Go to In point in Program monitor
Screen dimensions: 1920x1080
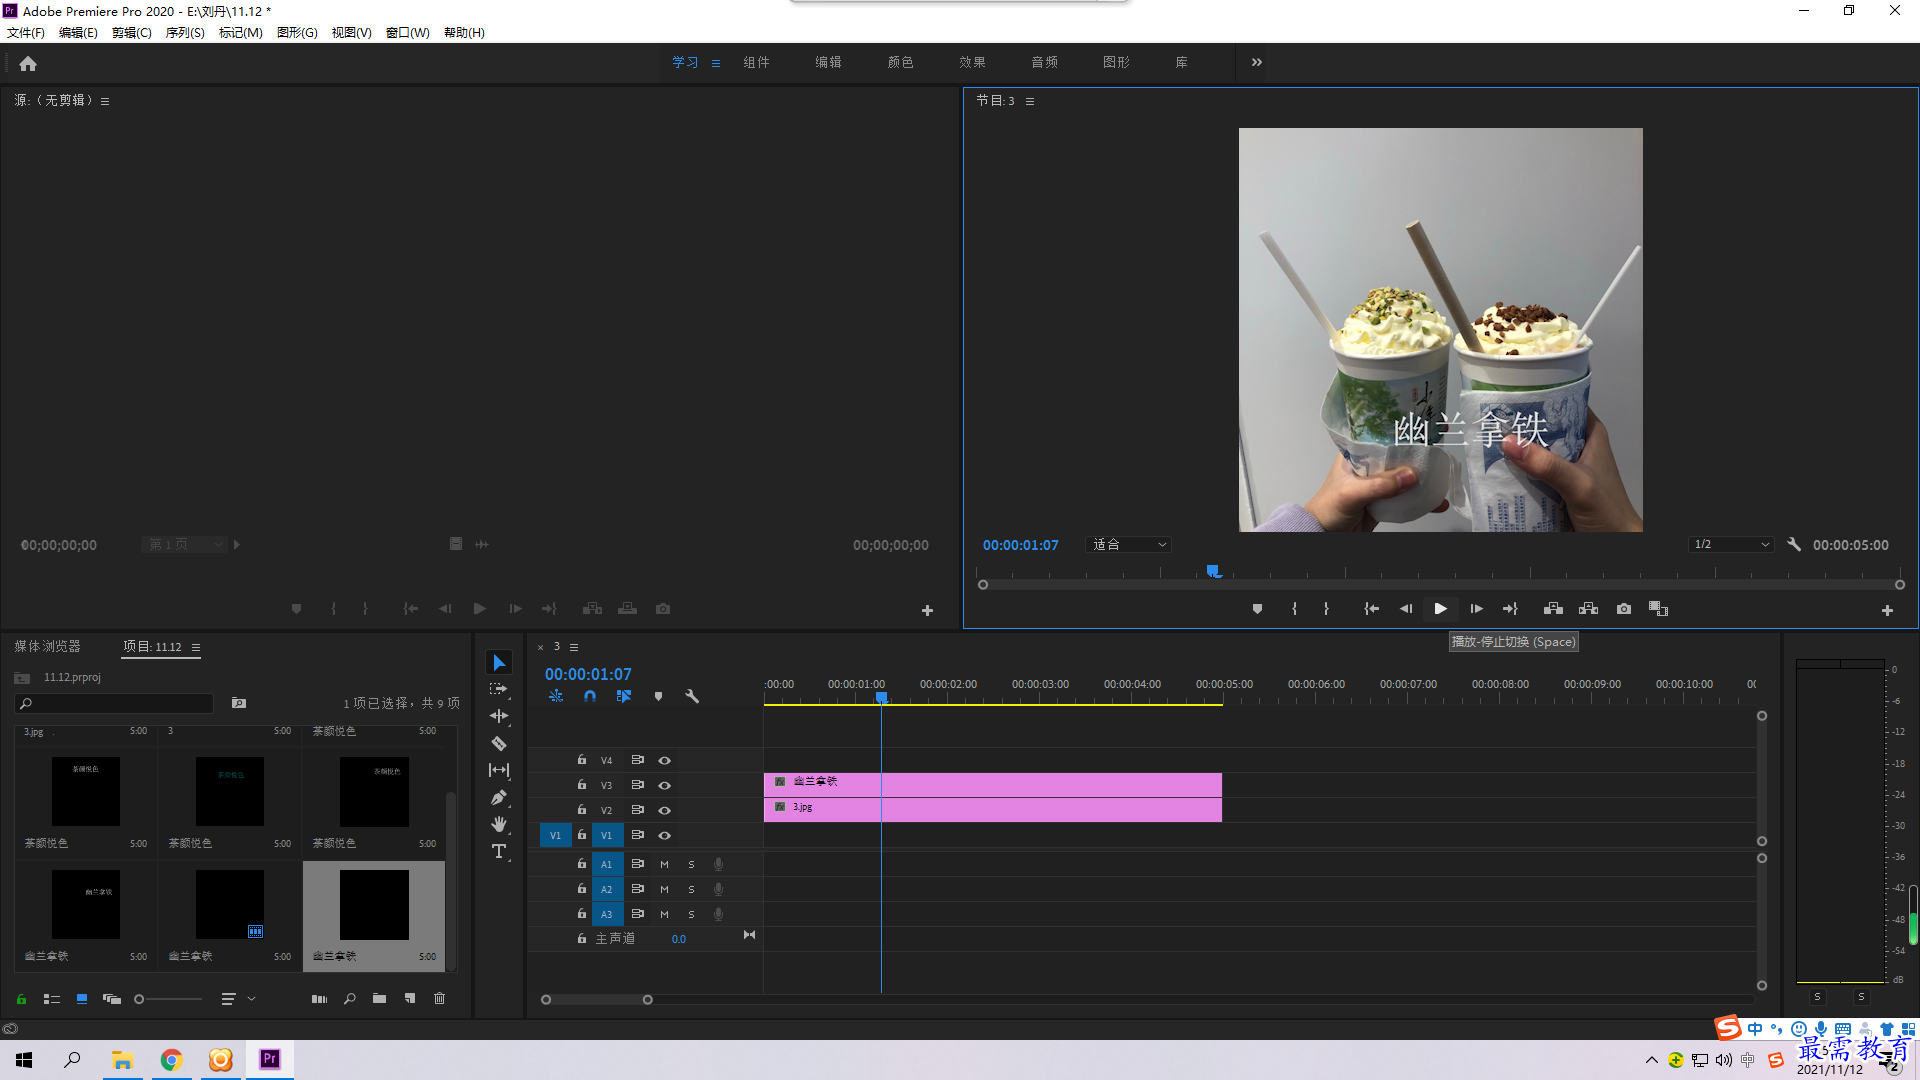(x=1371, y=609)
